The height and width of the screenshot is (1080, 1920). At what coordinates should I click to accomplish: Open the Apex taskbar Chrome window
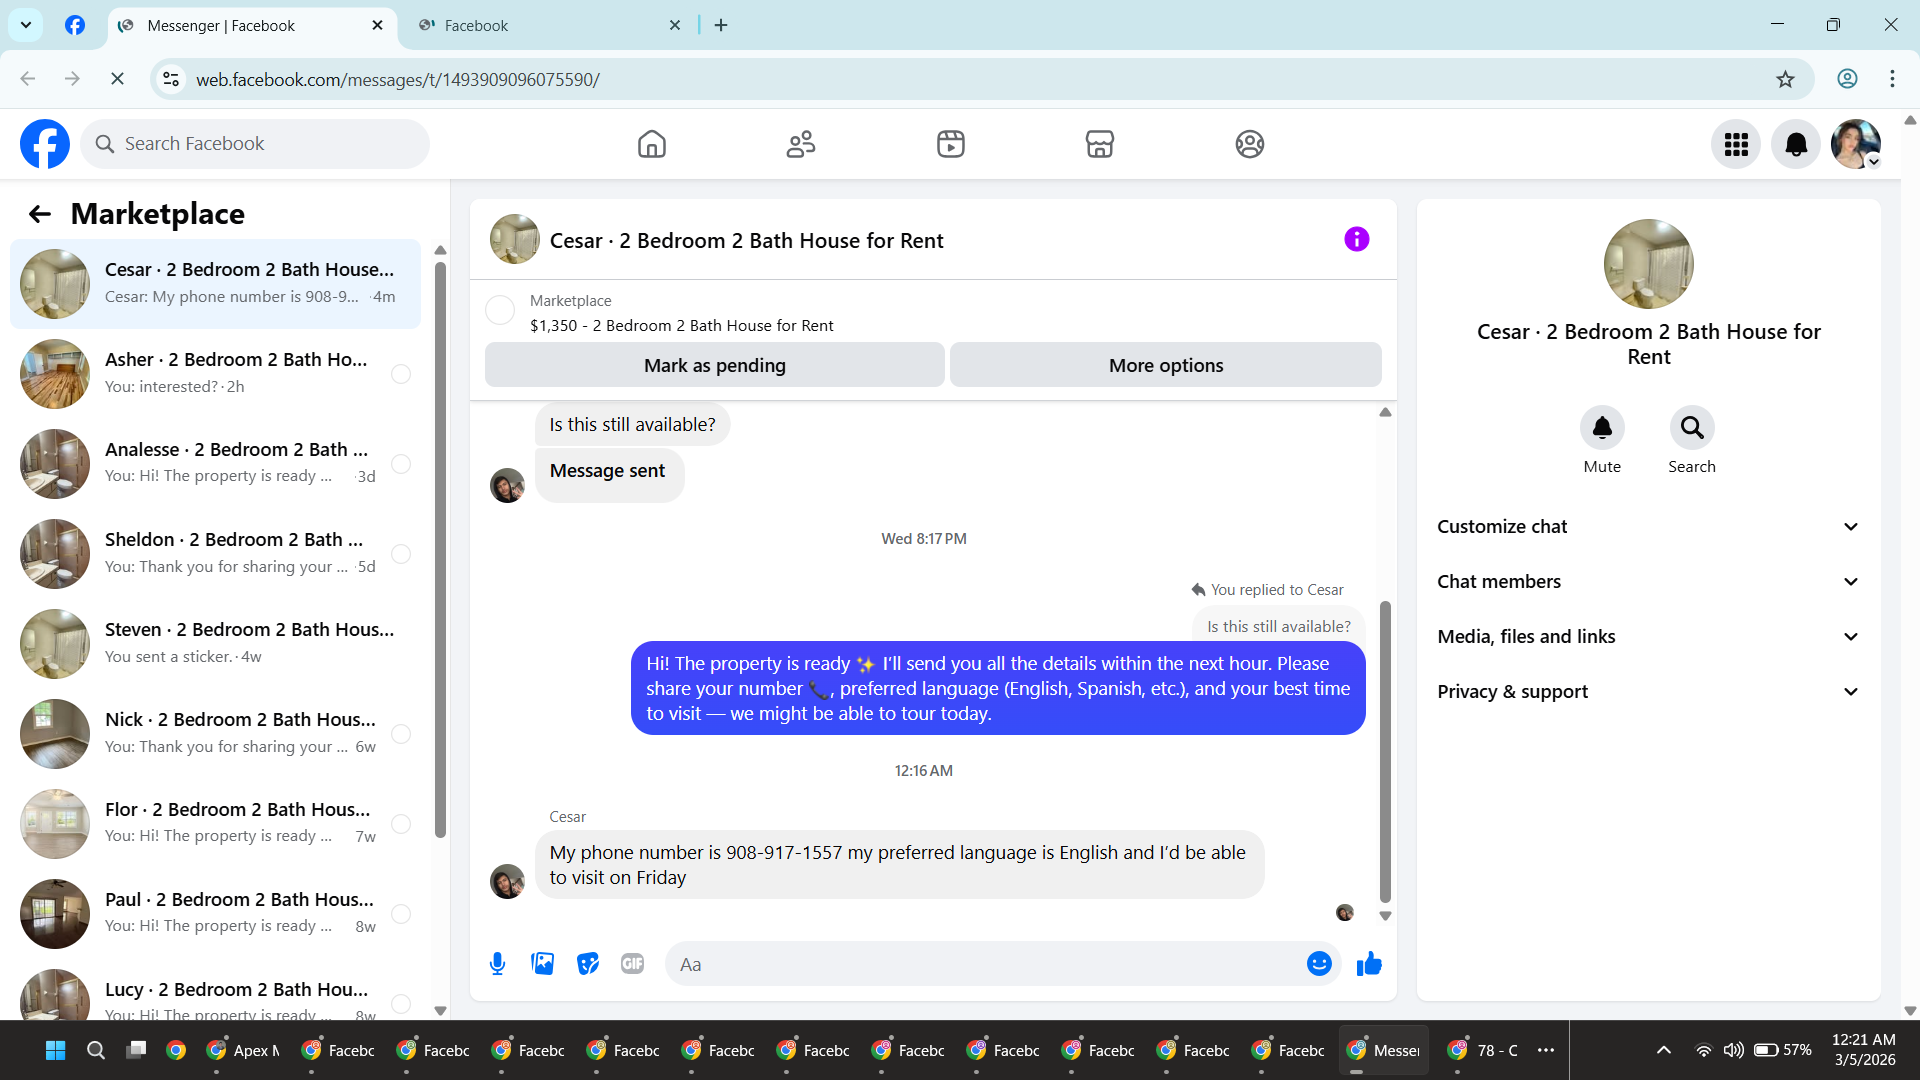[x=244, y=1050]
